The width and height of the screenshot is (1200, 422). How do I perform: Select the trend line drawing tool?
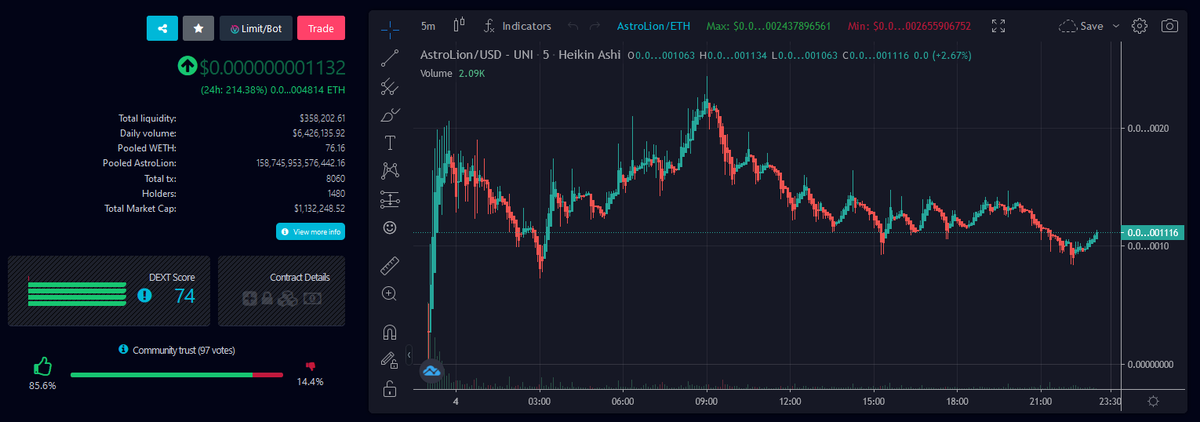[x=390, y=57]
